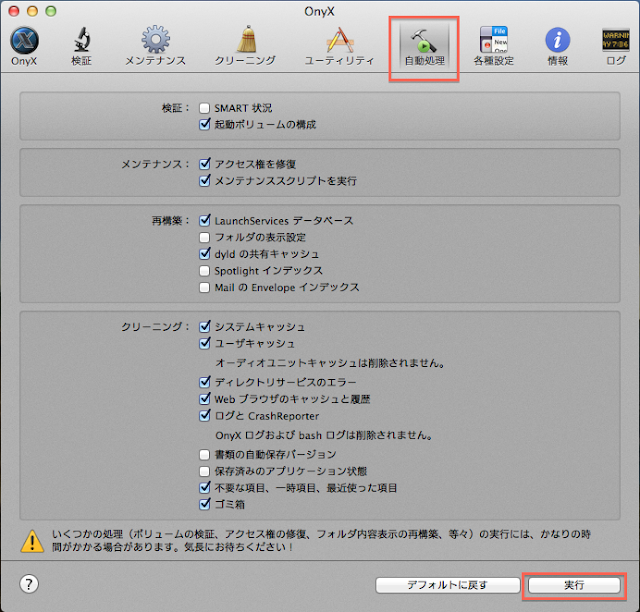
Task: Zoom the OnyX window with green button
Action: pyautogui.click(x=51, y=11)
